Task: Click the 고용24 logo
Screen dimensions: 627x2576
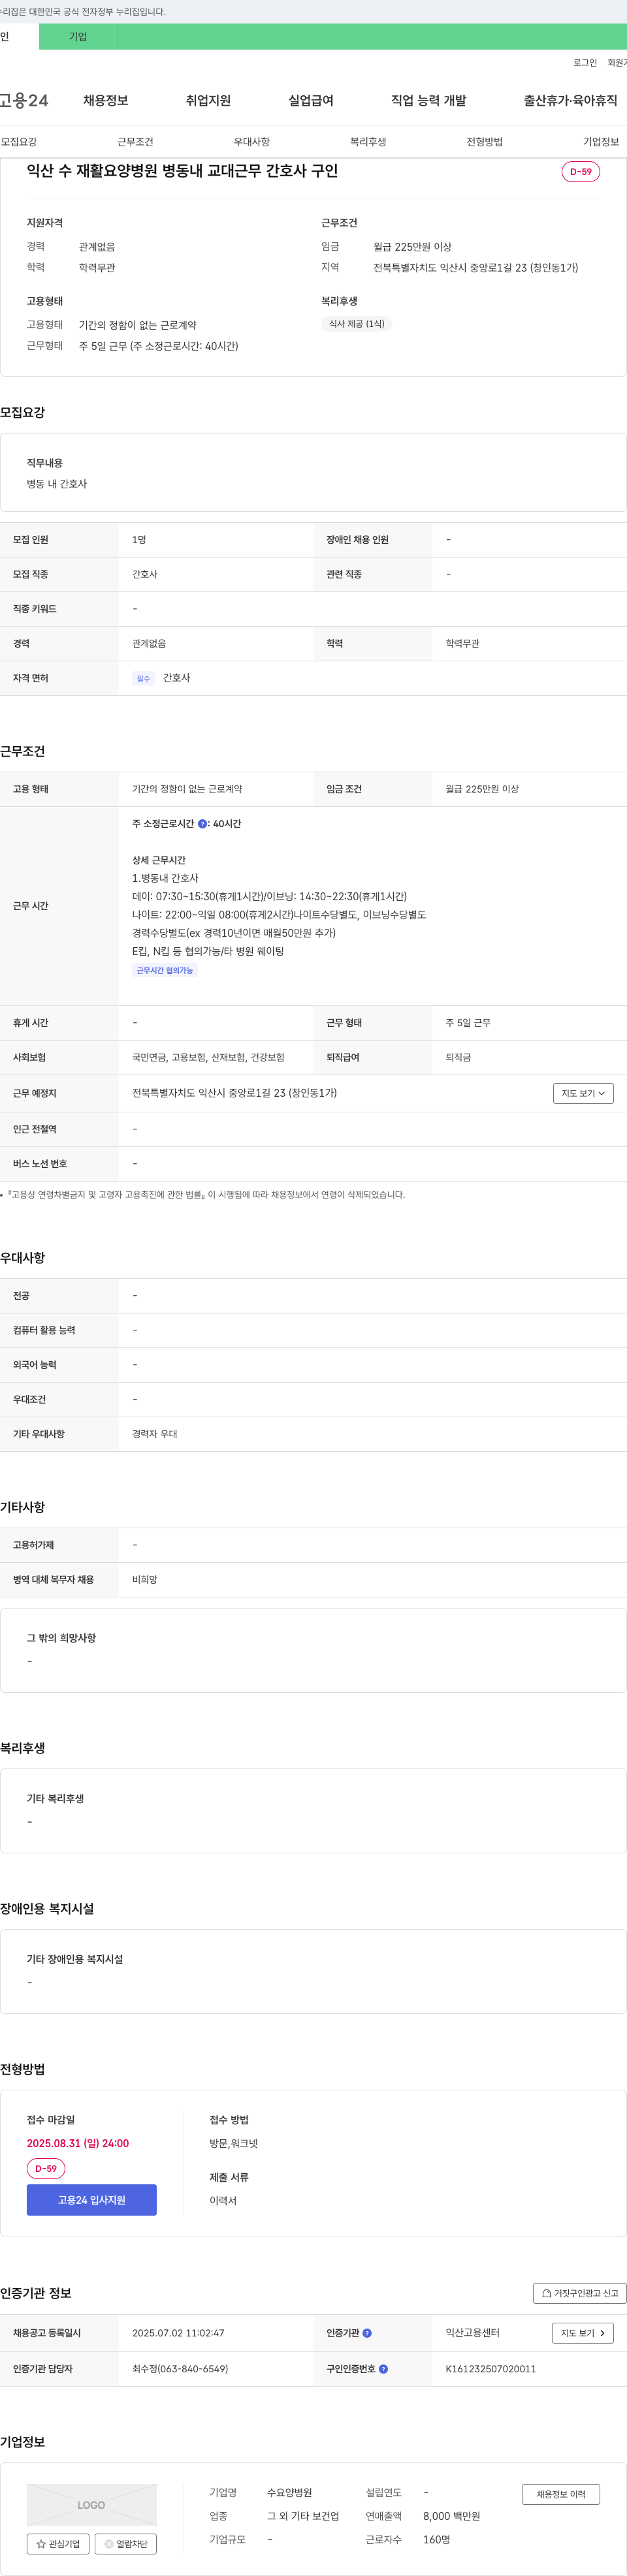Action: (24, 100)
